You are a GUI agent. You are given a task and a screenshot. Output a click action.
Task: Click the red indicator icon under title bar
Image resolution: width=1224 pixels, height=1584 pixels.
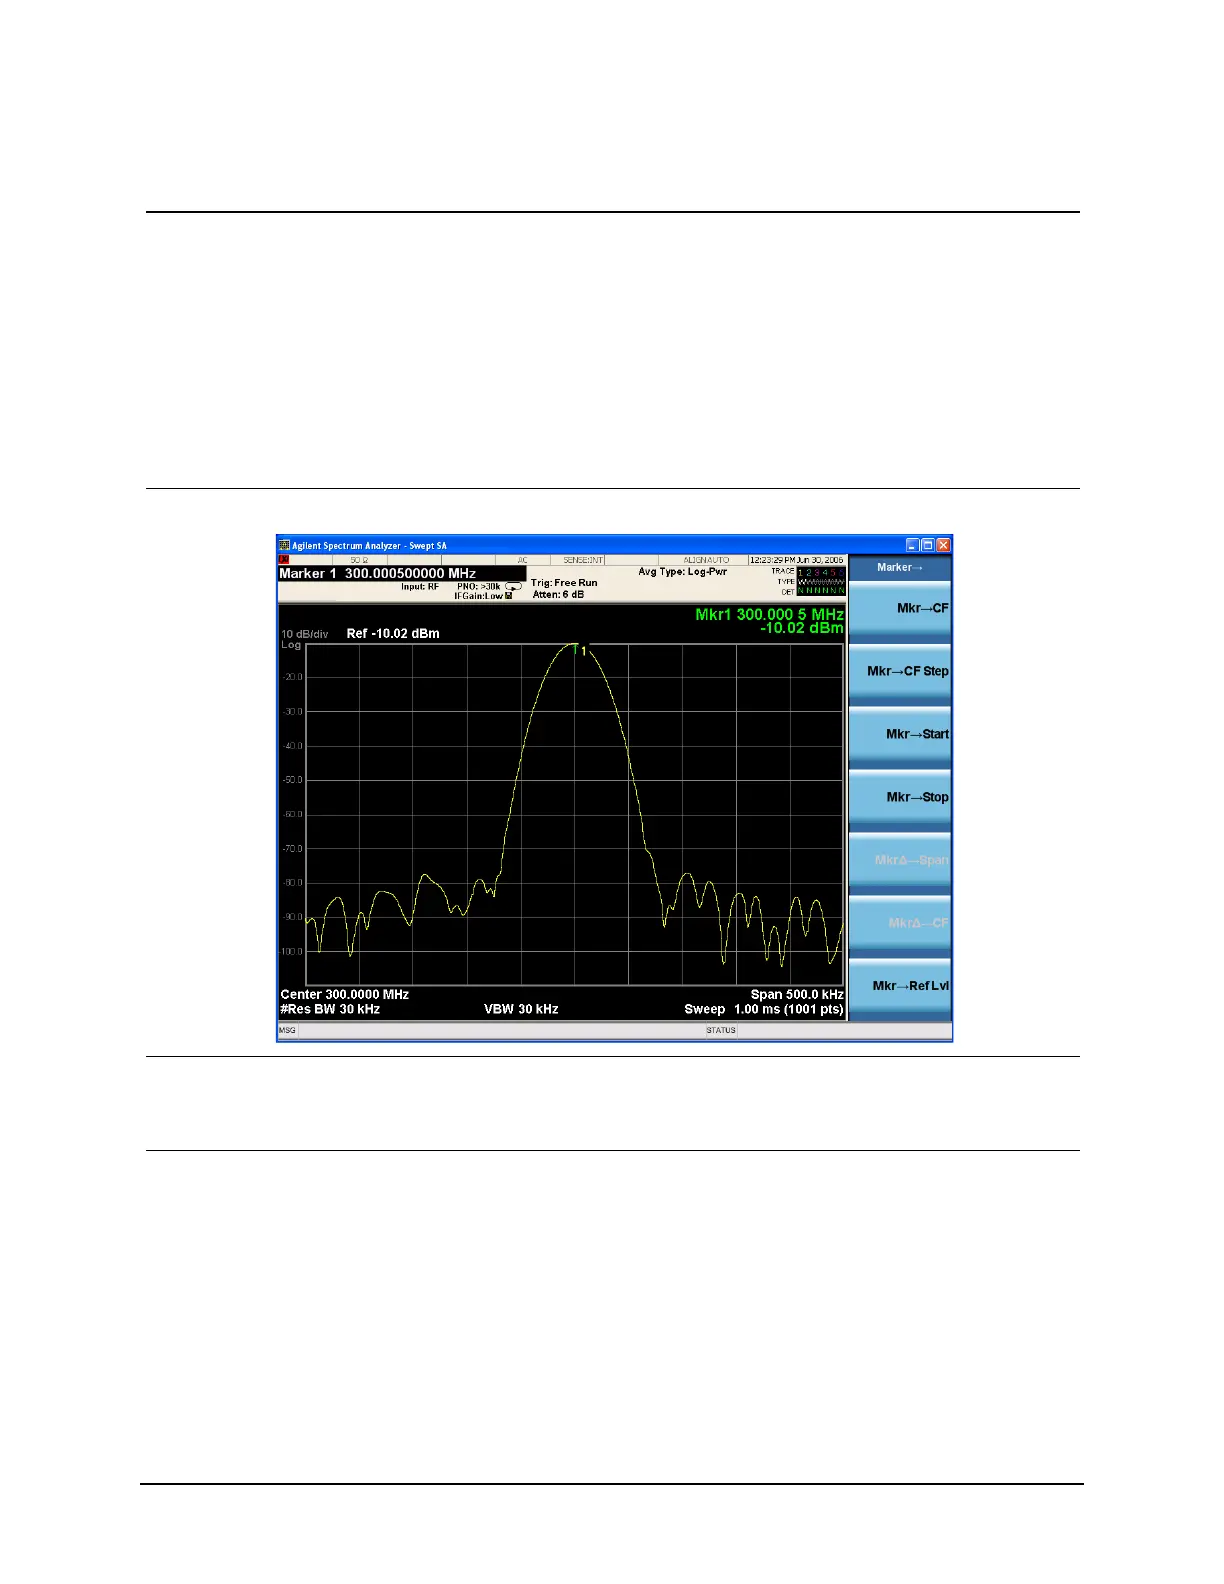284,560
